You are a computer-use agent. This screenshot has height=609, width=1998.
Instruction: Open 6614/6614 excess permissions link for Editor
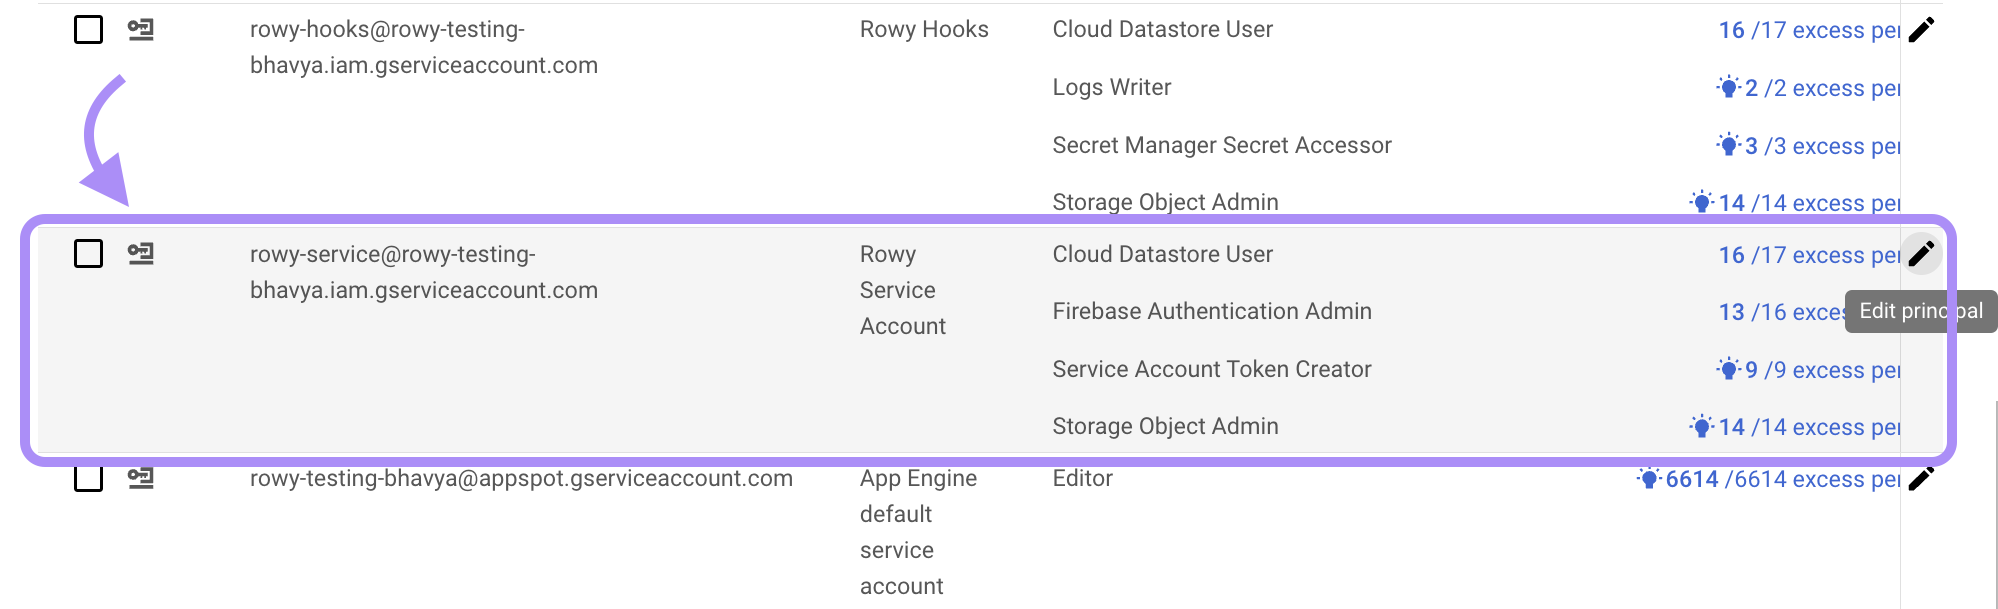click(1782, 479)
